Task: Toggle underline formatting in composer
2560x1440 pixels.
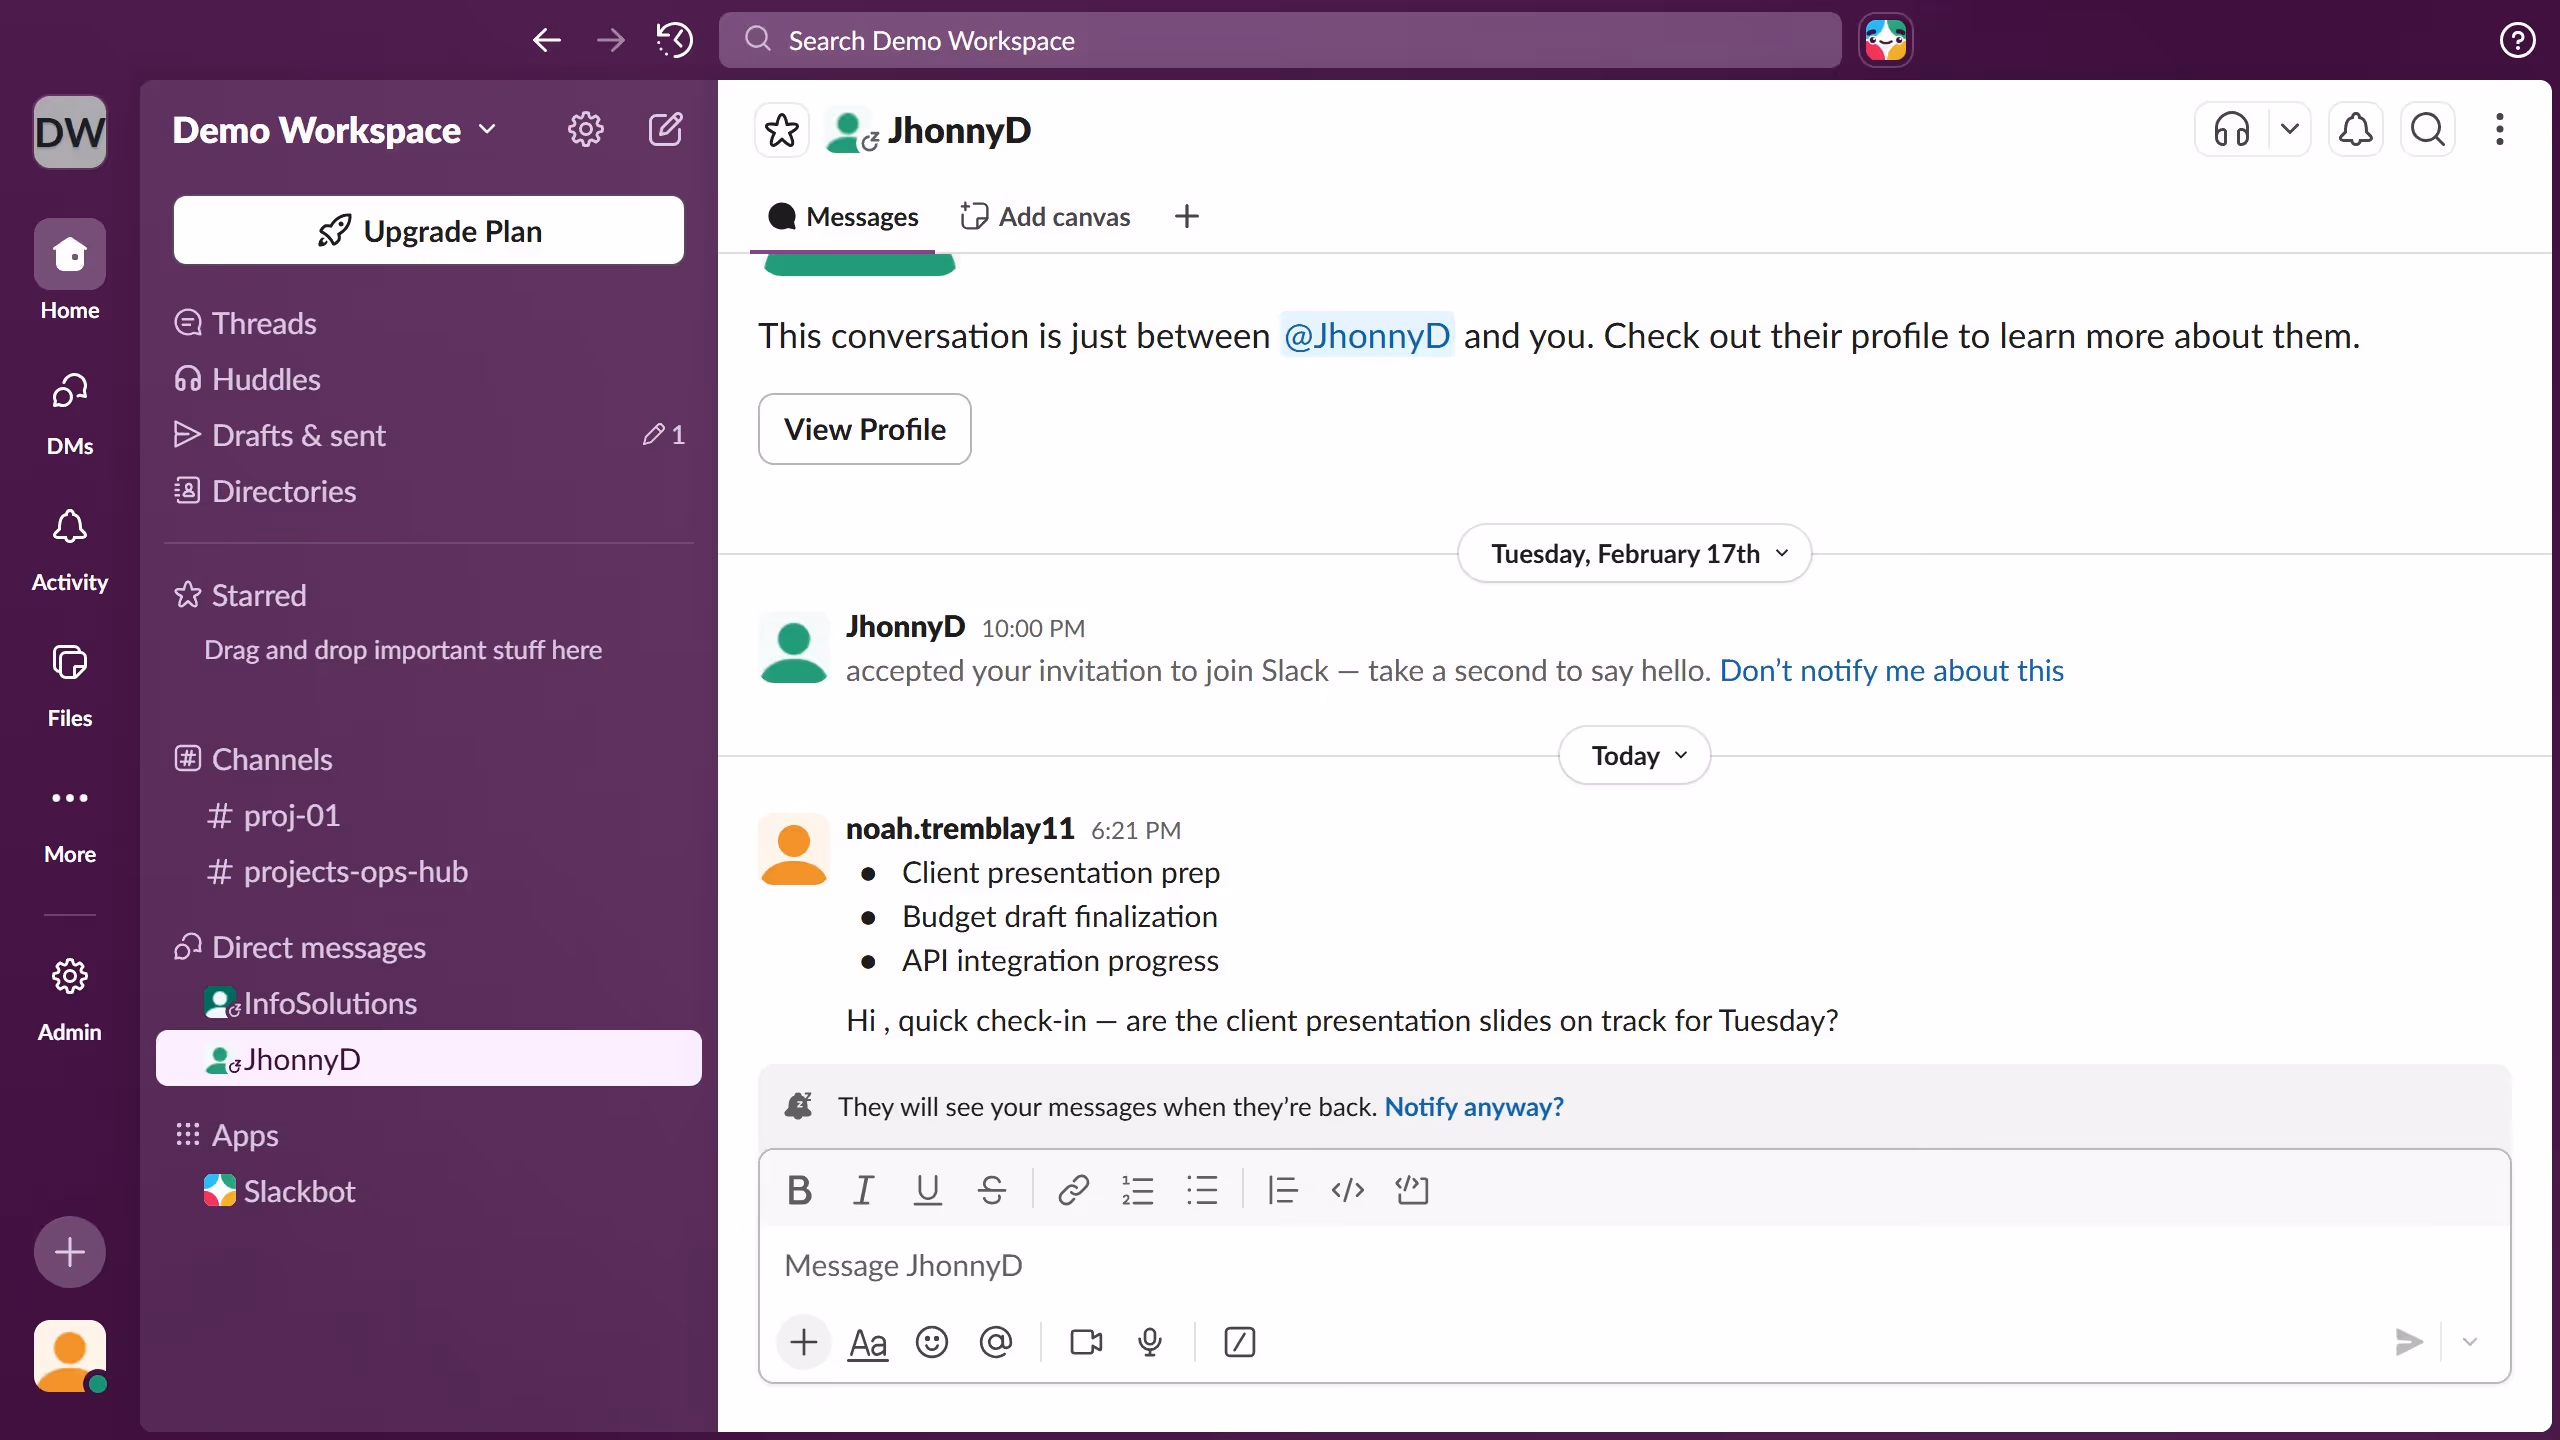Action: point(927,1190)
